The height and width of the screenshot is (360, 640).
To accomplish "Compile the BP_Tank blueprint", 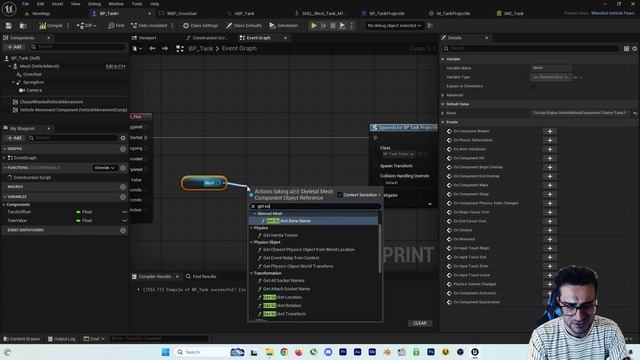I will (51, 26).
